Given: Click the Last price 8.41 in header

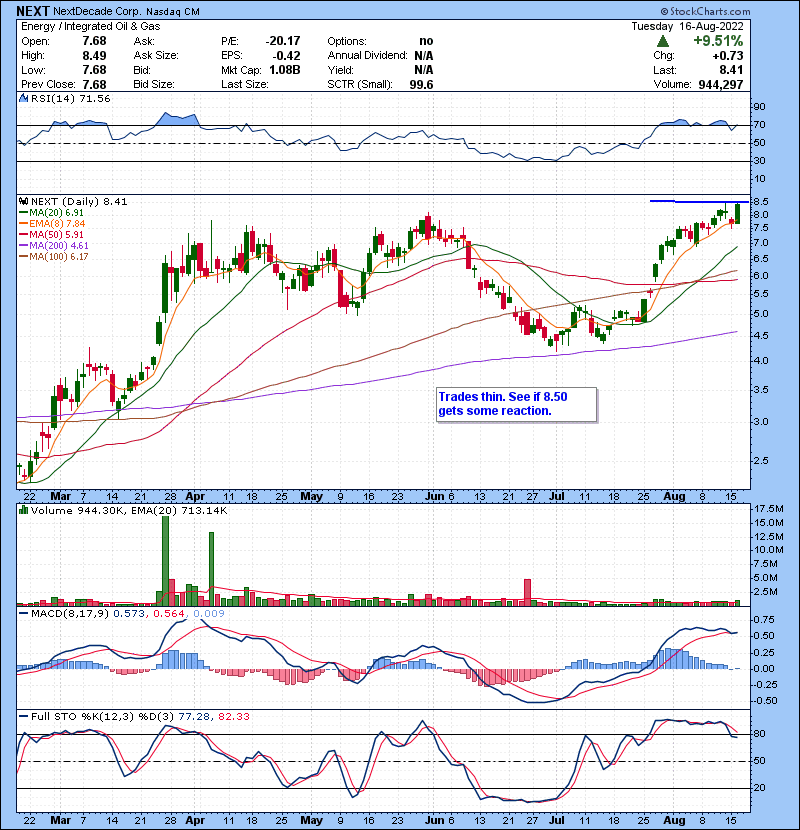Looking at the screenshot, I should click(731, 70).
